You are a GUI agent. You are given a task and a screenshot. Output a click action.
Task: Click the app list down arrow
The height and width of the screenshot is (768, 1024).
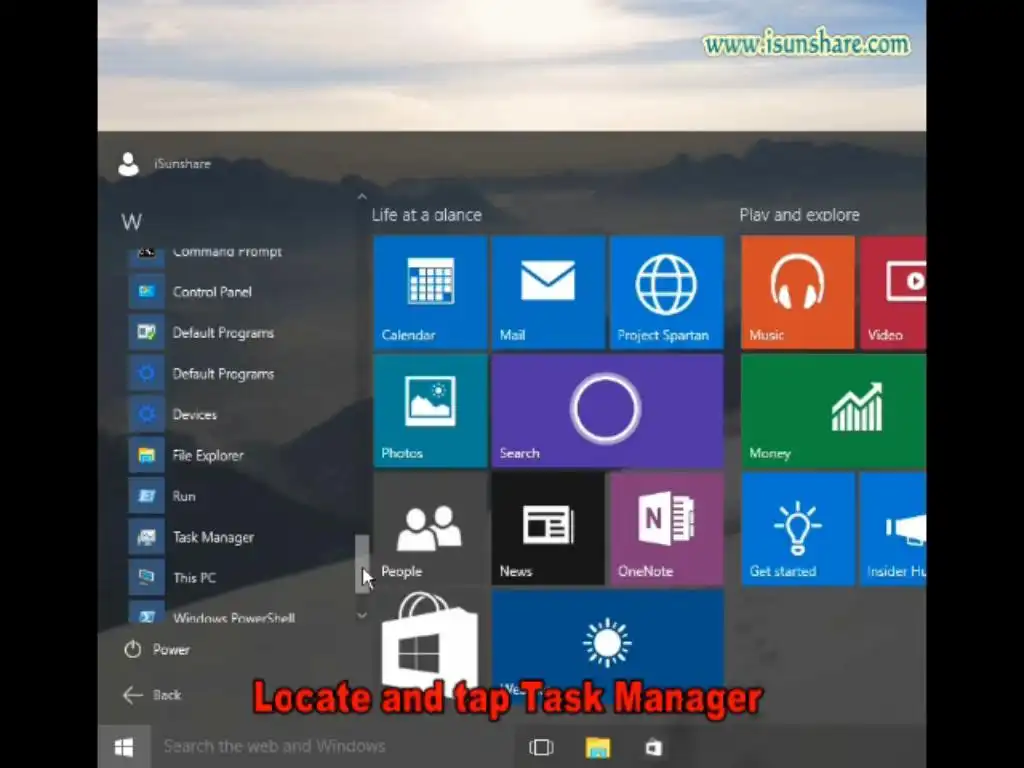362,615
